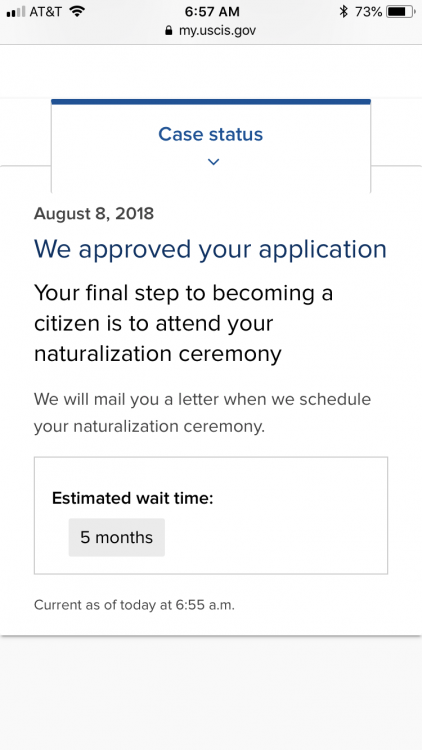The height and width of the screenshot is (750, 422).
Task: Tap the 5 months wait time badge
Action: pyautogui.click(x=117, y=537)
